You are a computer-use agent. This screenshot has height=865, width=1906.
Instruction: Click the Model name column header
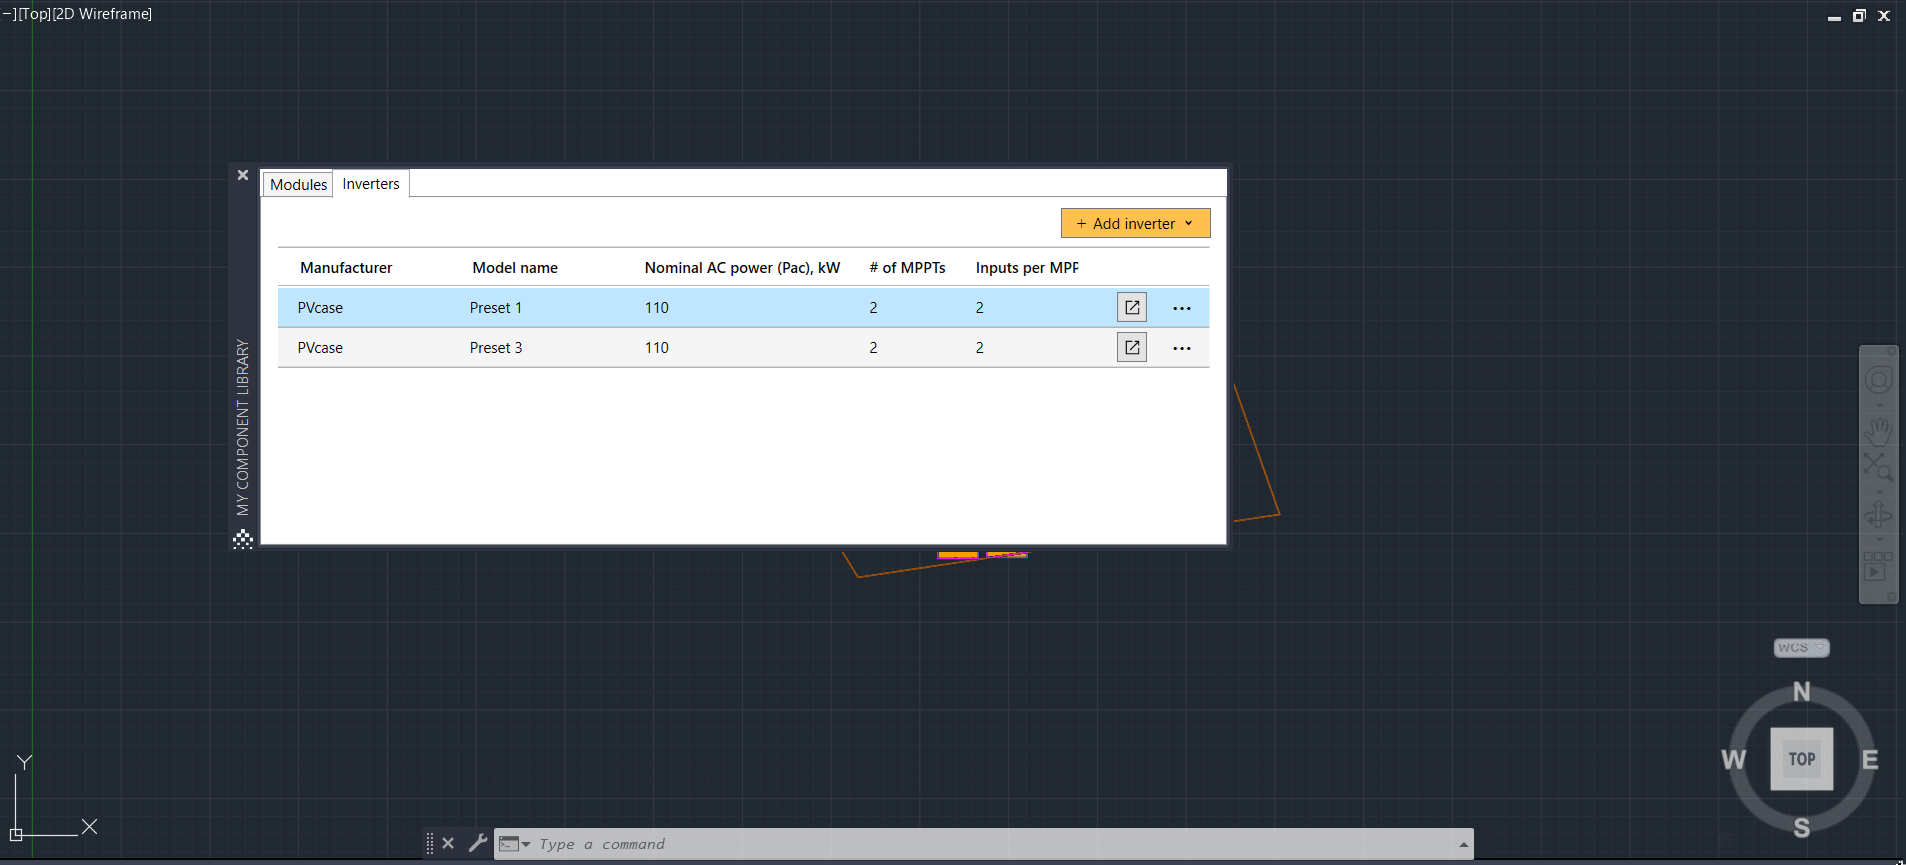tap(515, 268)
